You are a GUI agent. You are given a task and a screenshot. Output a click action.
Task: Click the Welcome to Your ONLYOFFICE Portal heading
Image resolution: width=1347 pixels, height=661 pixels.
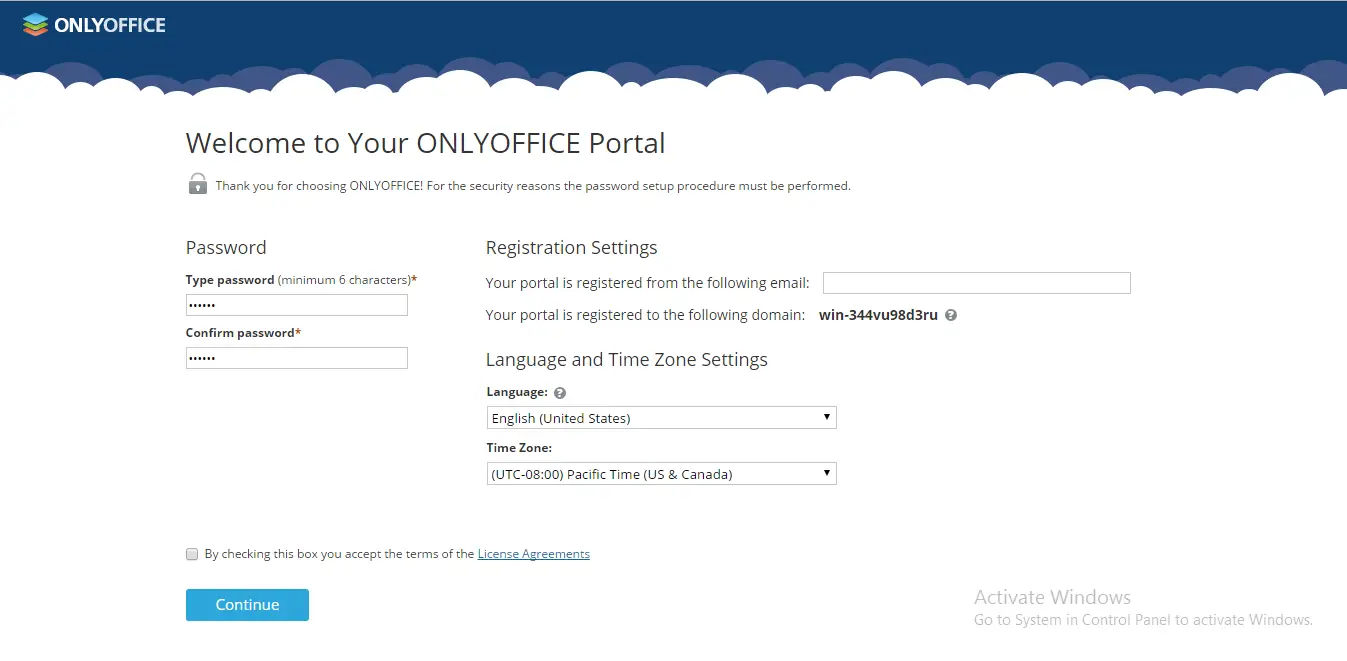pos(426,143)
